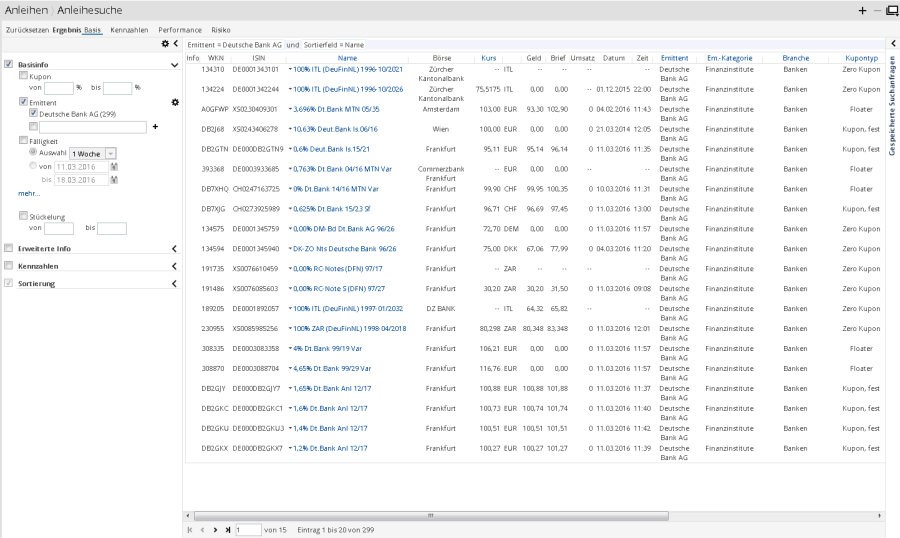Open the 1 Woche dropdown
Screen dimensions: 900x538
tap(111, 153)
